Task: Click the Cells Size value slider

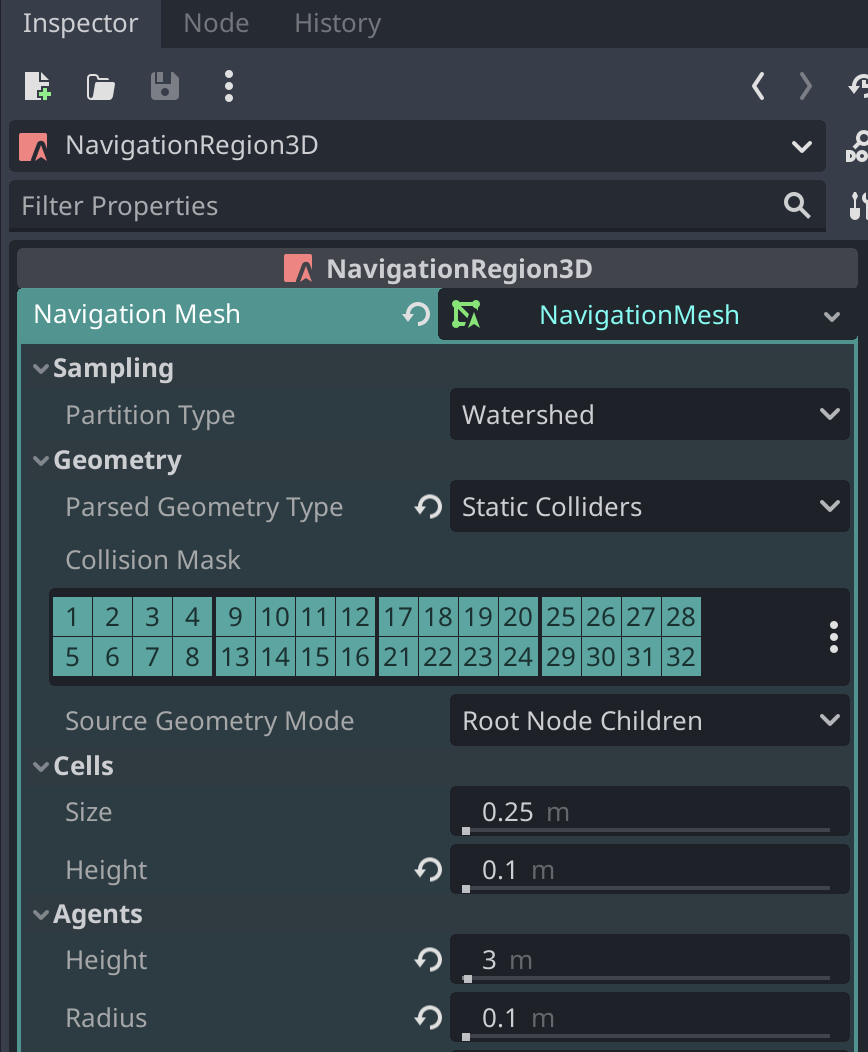Action: pyautogui.click(x=649, y=811)
